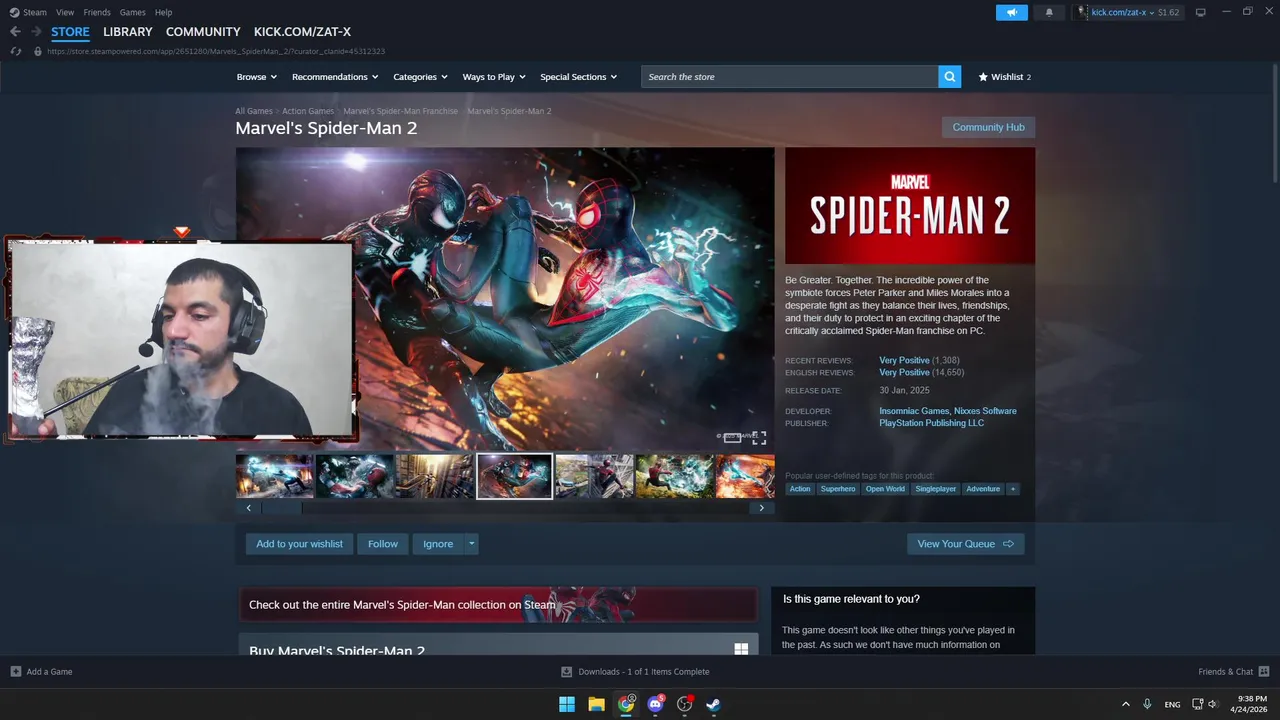Viewport: 1280px width, 720px height.
Task: Open the Windows Start menu
Action: click(x=567, y=704)
